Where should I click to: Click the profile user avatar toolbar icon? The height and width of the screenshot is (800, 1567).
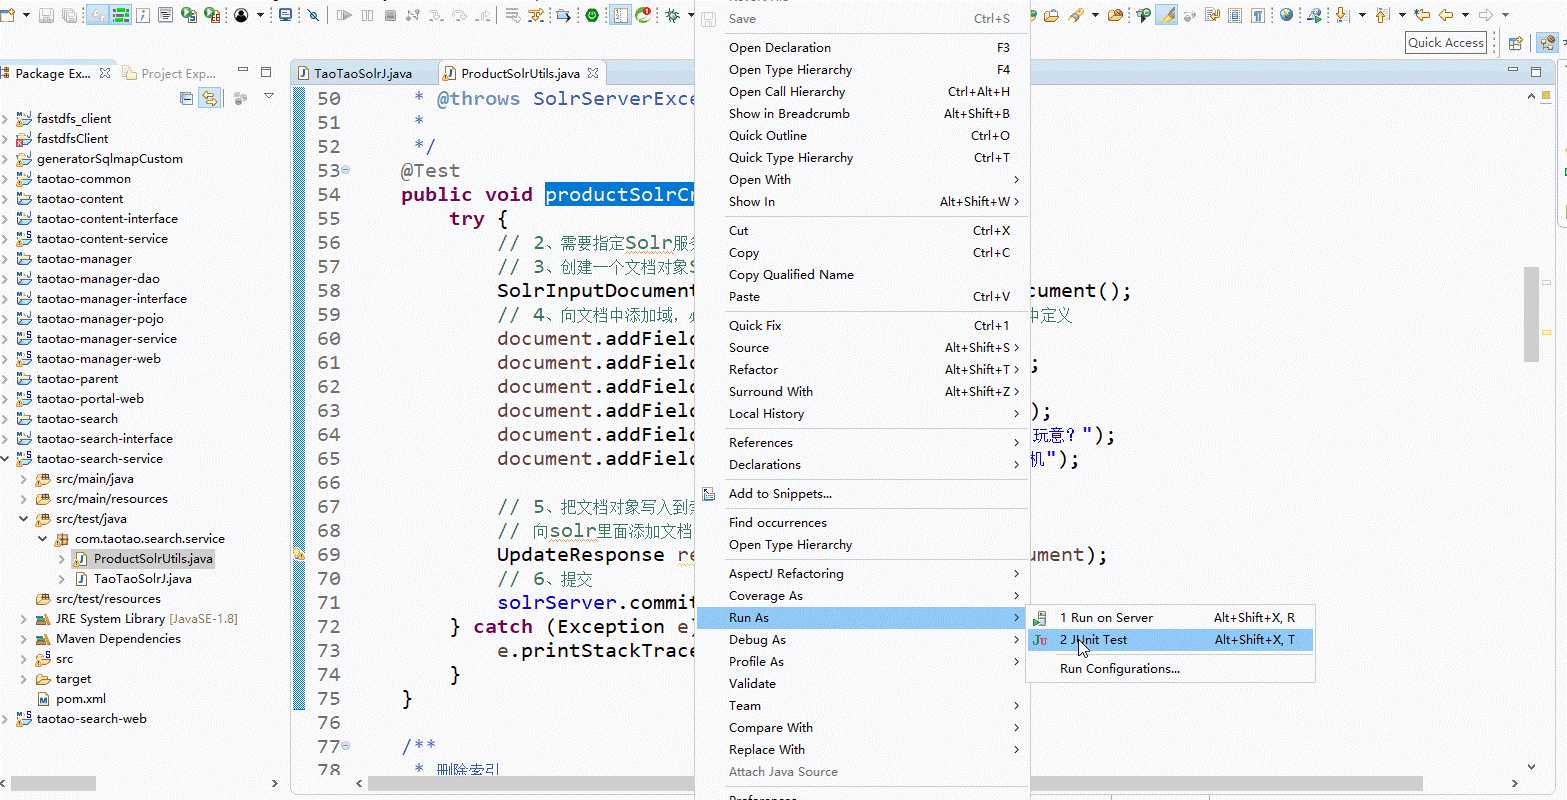point(241,15)
